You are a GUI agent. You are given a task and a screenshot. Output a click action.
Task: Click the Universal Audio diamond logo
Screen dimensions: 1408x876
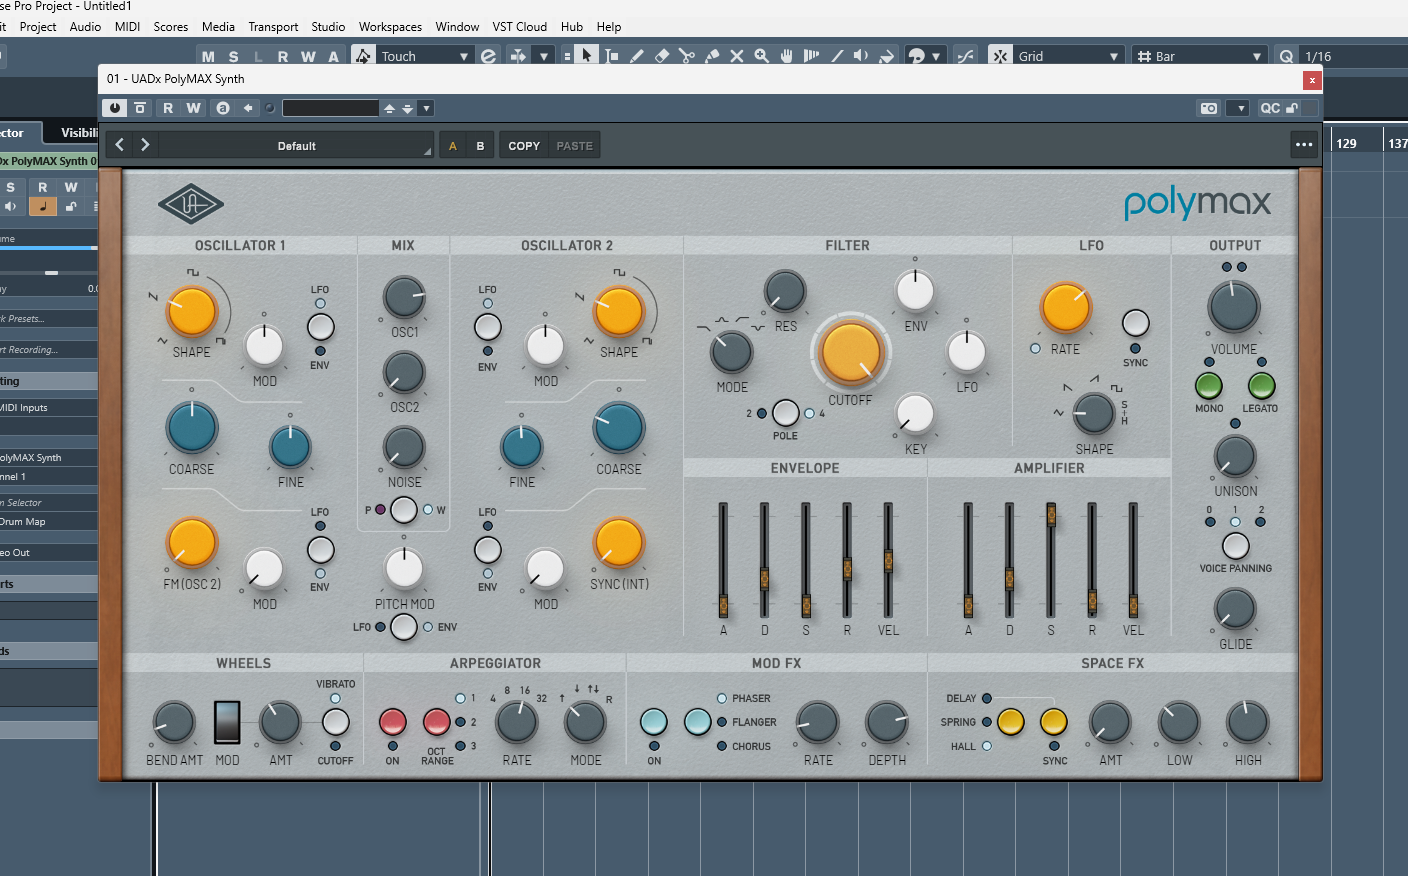[x=191, y=205]
